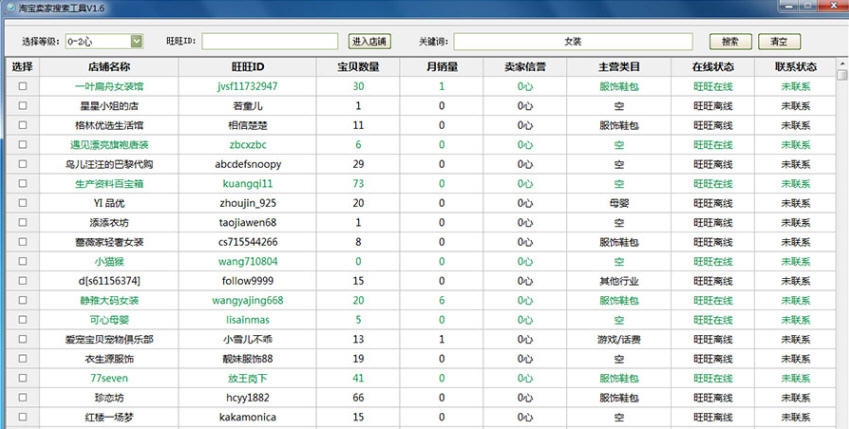This screenshot has width=849, height=429.
Task: Sort by 店铺名称 column header
Action: pos(109,67)
